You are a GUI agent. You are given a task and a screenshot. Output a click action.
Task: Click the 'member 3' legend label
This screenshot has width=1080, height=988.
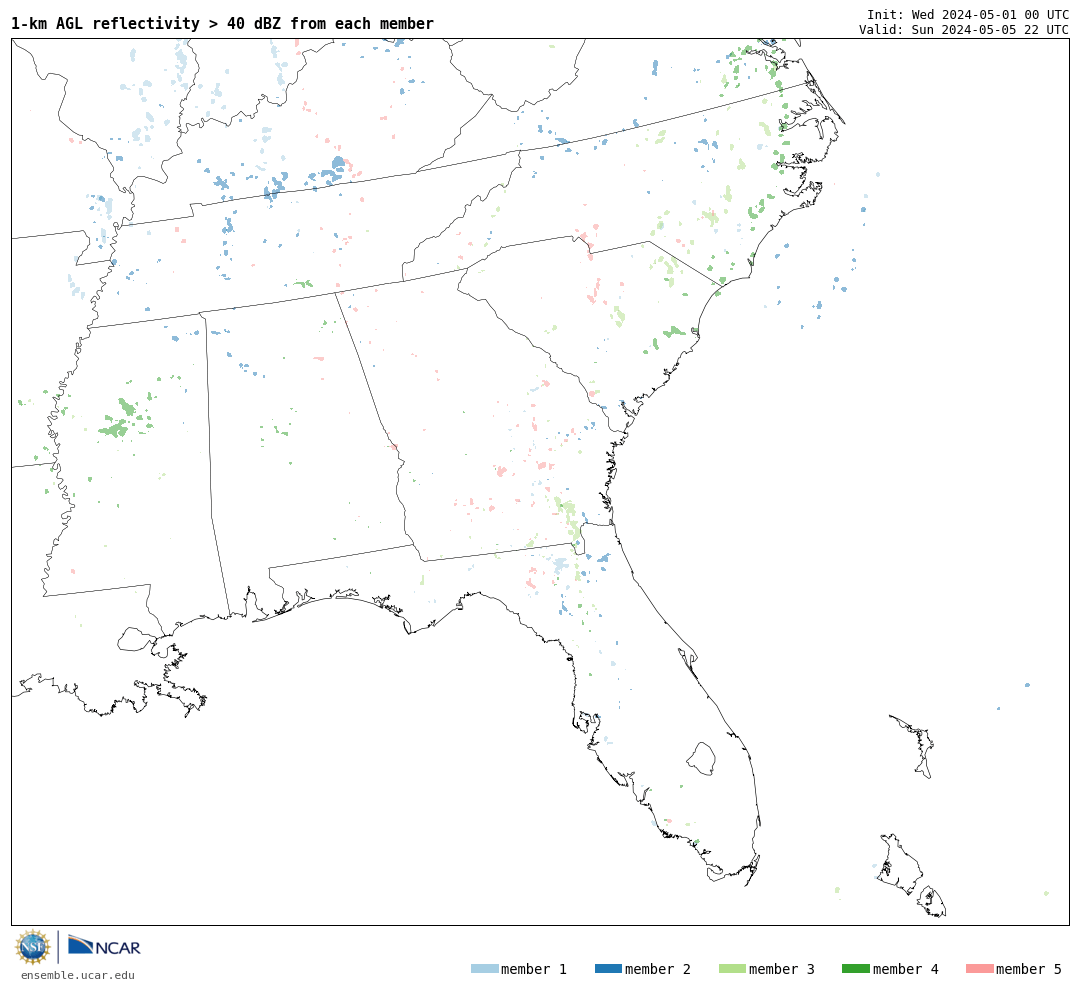[782, 969]
